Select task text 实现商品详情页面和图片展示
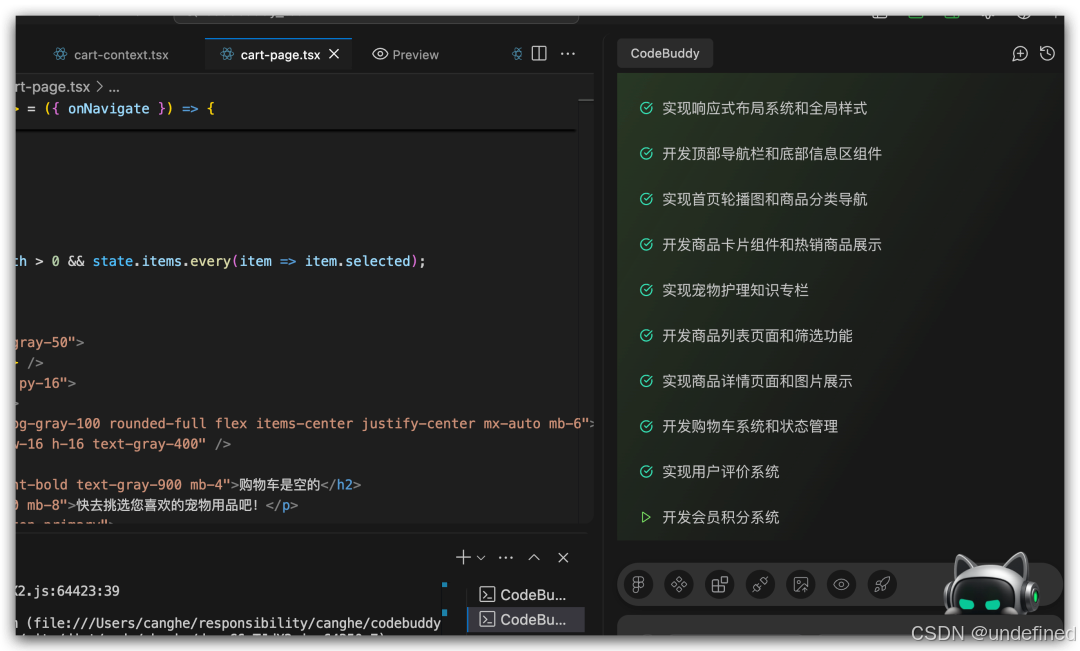Viewport: 1080px width, 651px height. [x=757, y=381]
